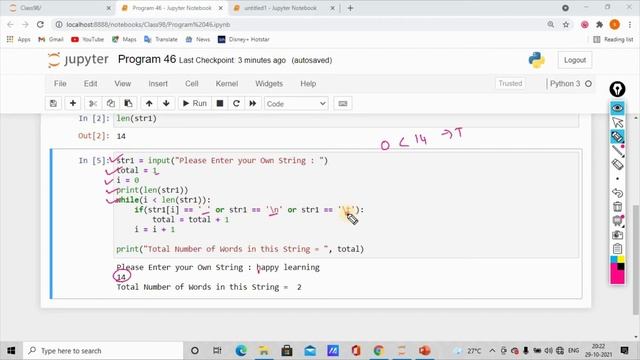Click the clipboard icon in annotation bar
The height and width of the screenshot is (360, 640).
click(x=617, y=249)
